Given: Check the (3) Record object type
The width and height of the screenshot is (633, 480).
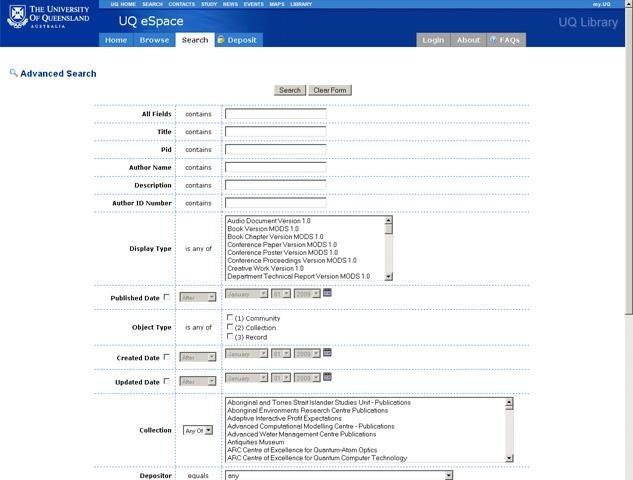Looking at the screenshot, I should click(230, 336).
